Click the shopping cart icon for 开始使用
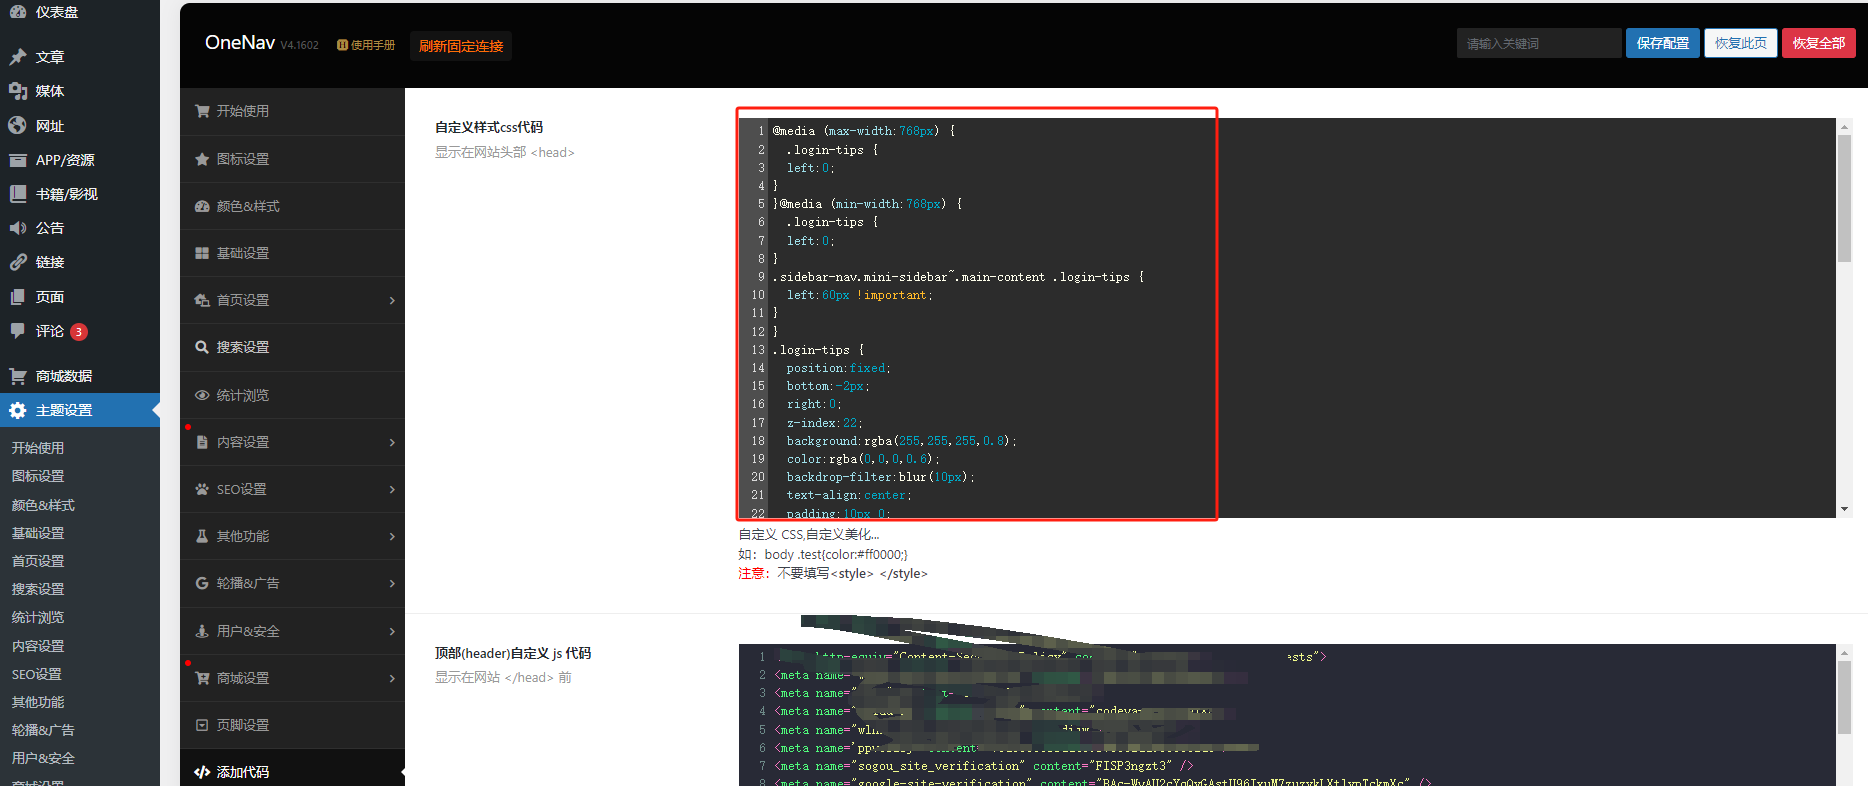The image size is (1868, 786). [x=202, y=111]
